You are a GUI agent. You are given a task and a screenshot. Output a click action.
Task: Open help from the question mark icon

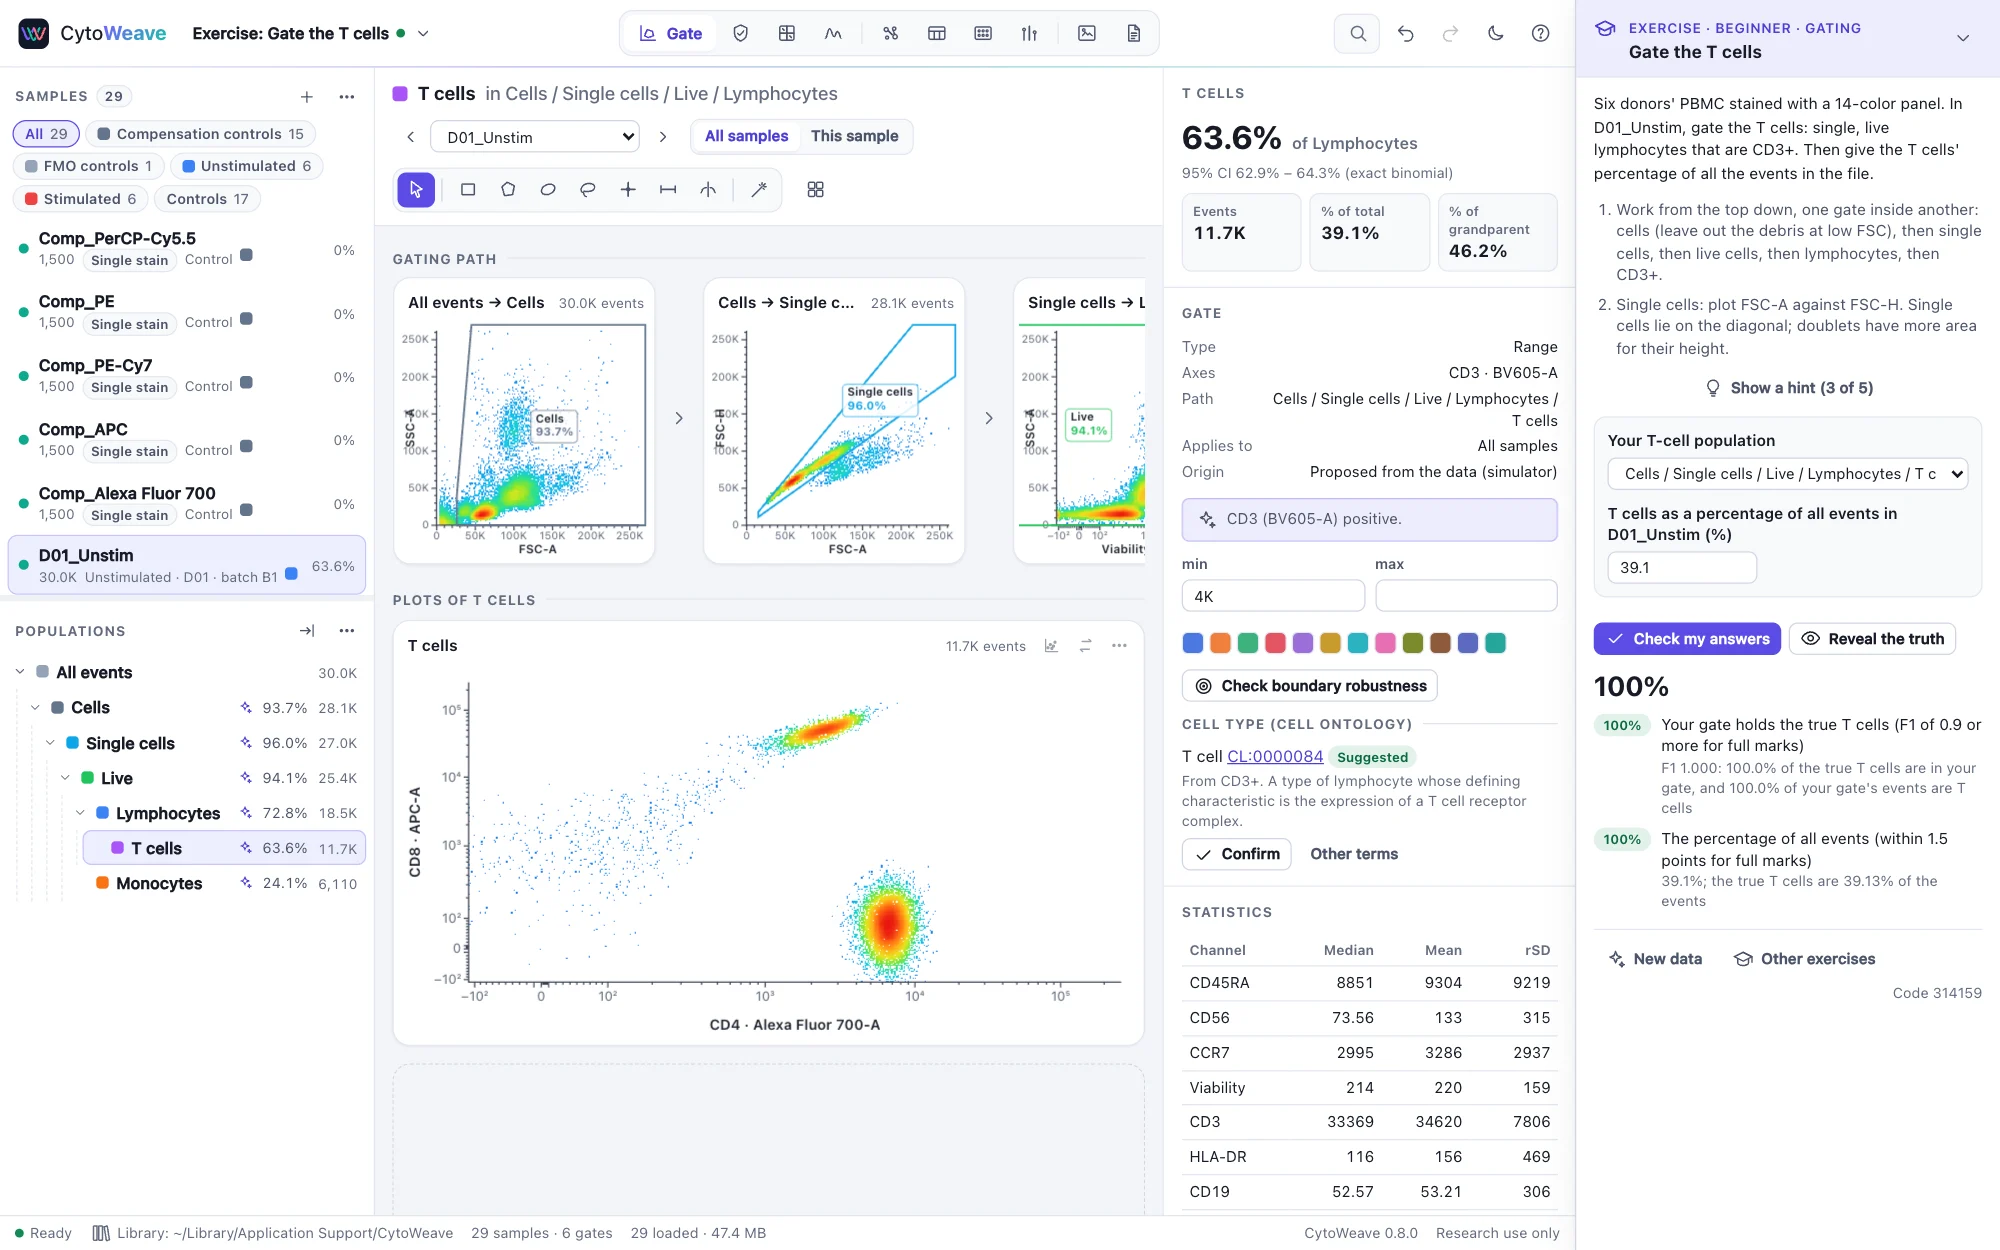click(x=1540, y=33)
